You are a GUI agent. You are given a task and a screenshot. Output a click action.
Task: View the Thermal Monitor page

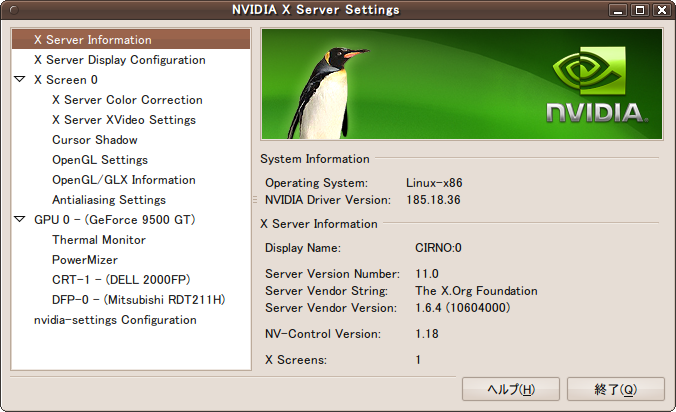(99, 240)
